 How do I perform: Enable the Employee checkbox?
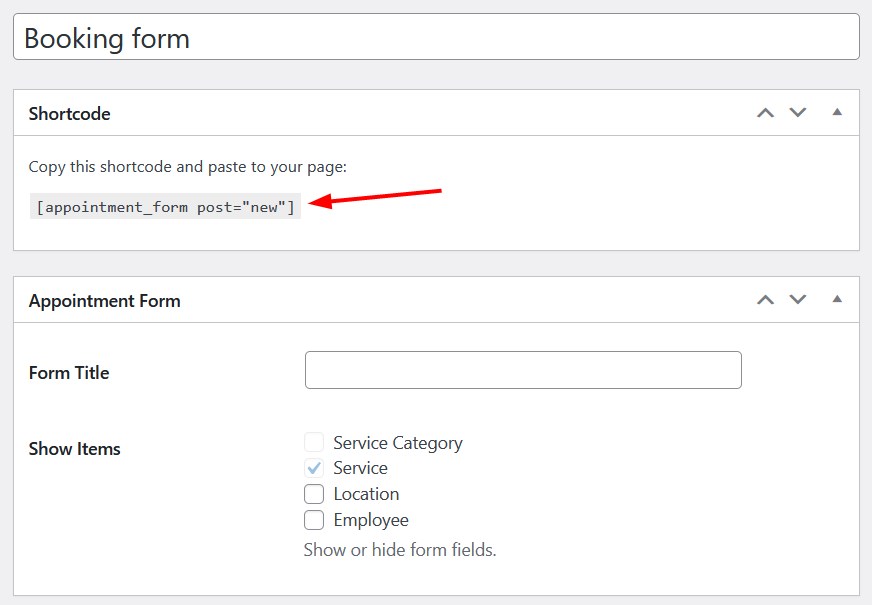[x=314, y=520]
